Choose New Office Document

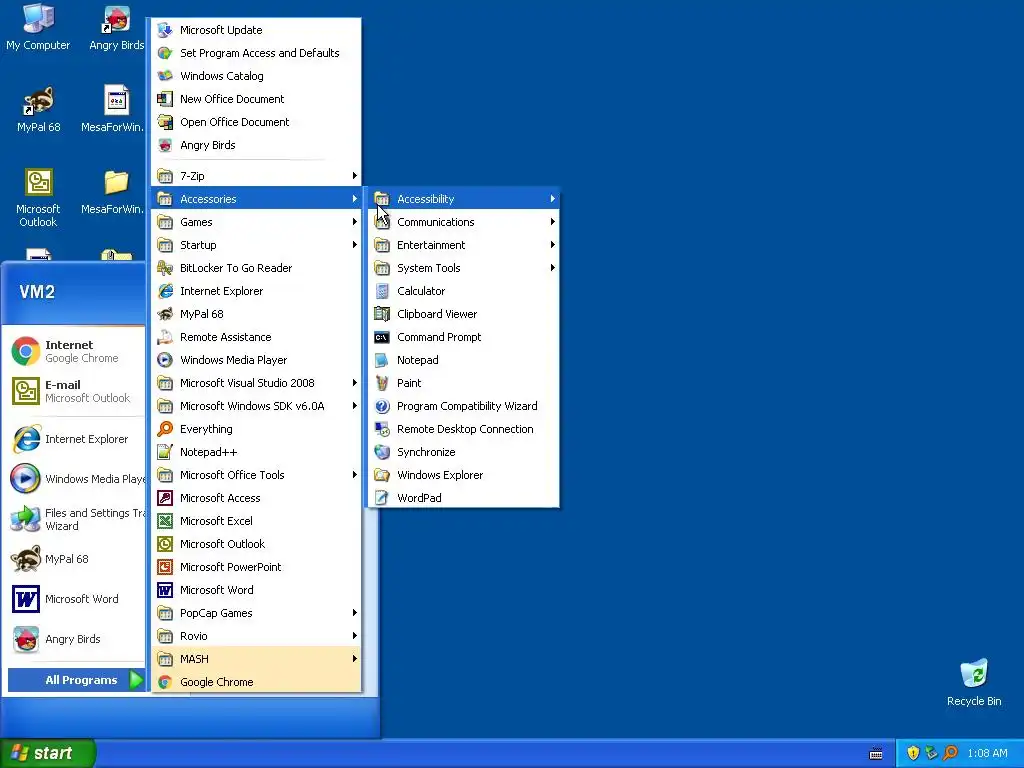(256, 99)
